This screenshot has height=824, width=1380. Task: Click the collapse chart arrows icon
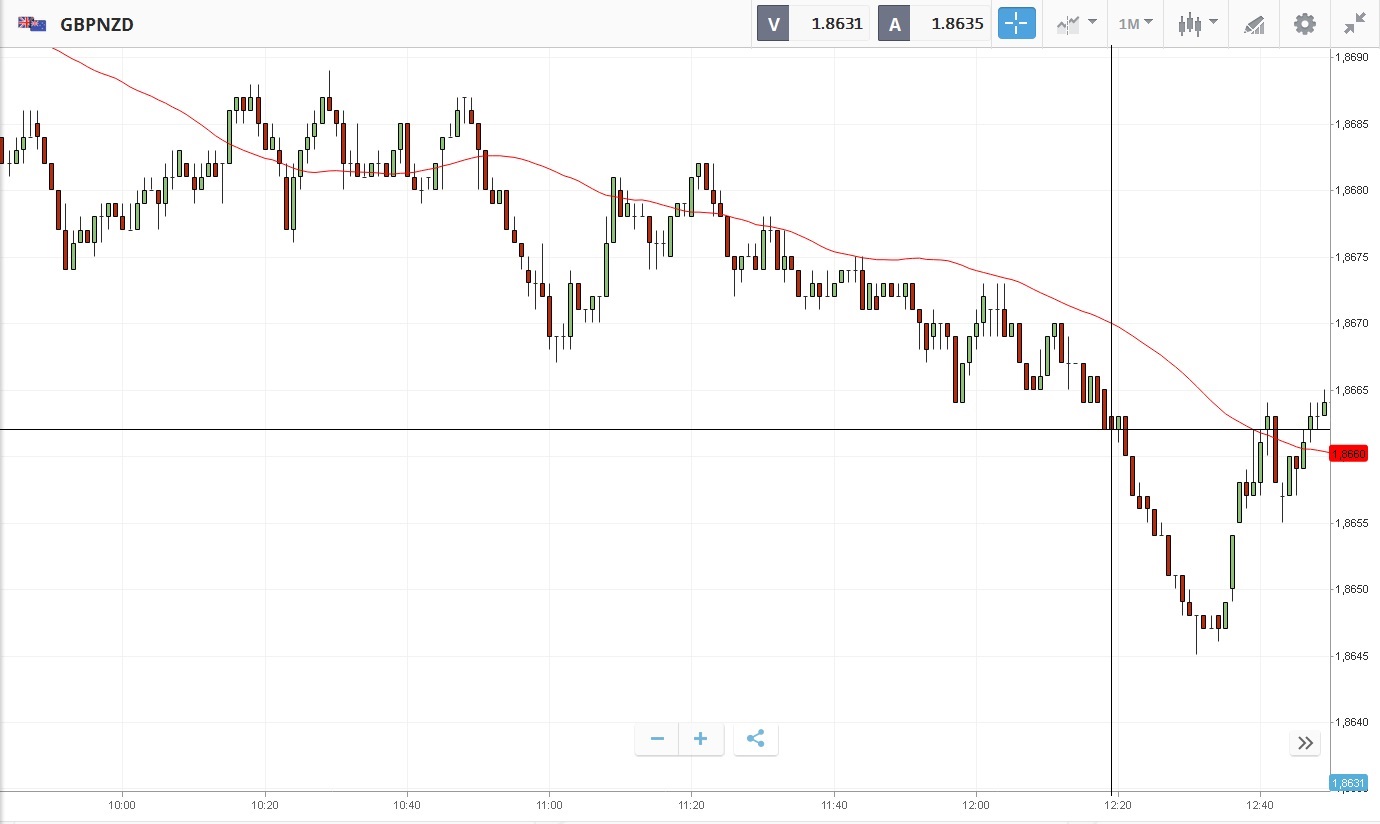click(x=1355, y=24)
